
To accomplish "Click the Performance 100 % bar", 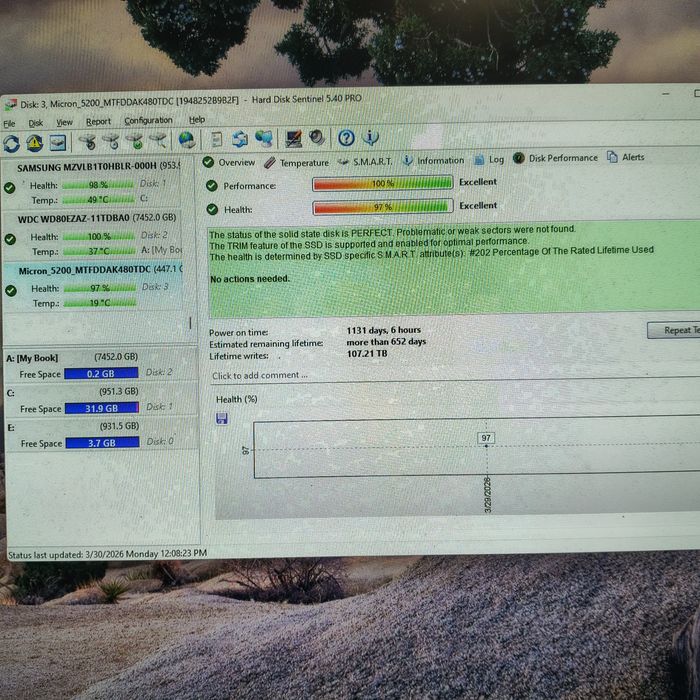I will [x=383, y=183].
